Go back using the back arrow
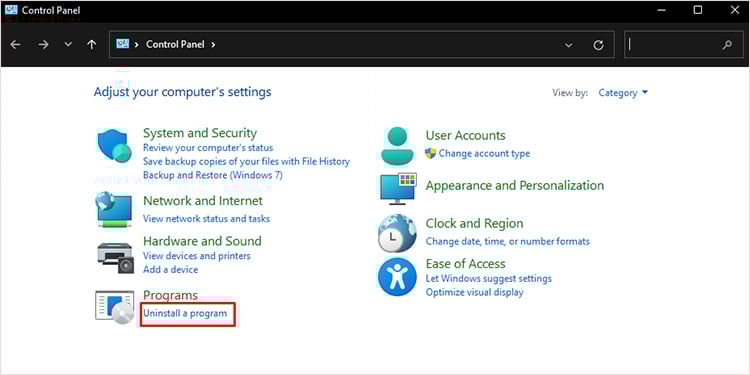The width and height of the screenshot is (750, 375). (15, 44)
